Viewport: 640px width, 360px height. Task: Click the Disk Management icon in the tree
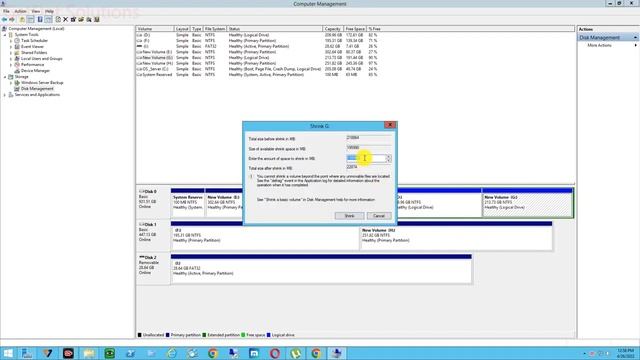[17, 89]
